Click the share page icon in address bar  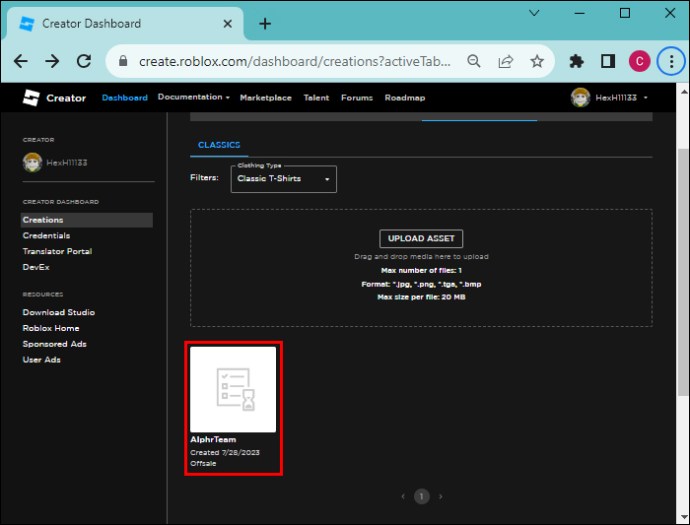(506, 61)
